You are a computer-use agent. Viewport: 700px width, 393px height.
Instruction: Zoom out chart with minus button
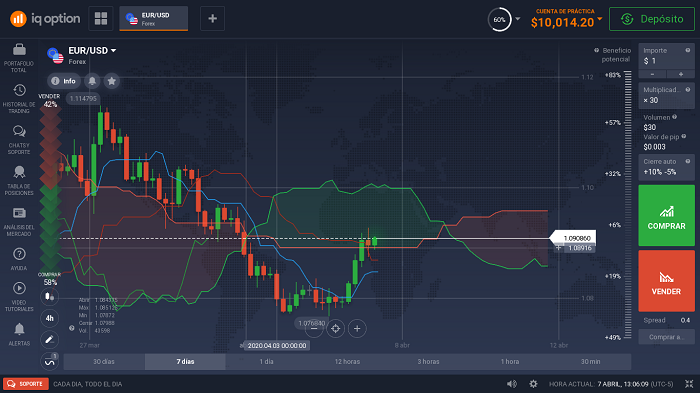[x=314, y=329]
